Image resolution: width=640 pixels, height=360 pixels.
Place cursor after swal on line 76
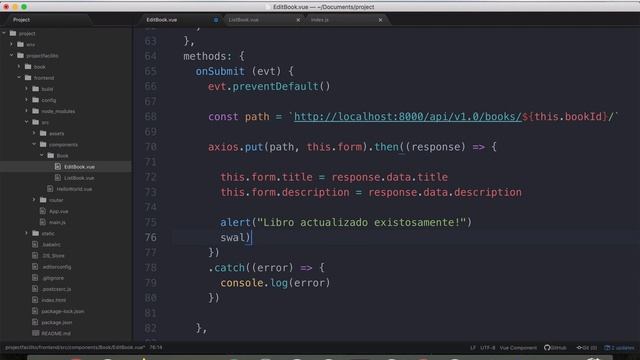click(244, 237)
